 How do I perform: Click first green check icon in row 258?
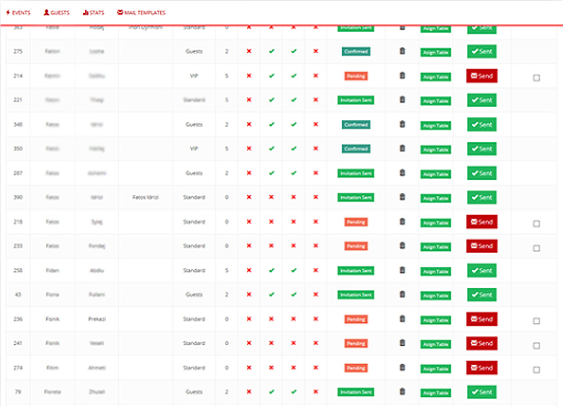271,270
